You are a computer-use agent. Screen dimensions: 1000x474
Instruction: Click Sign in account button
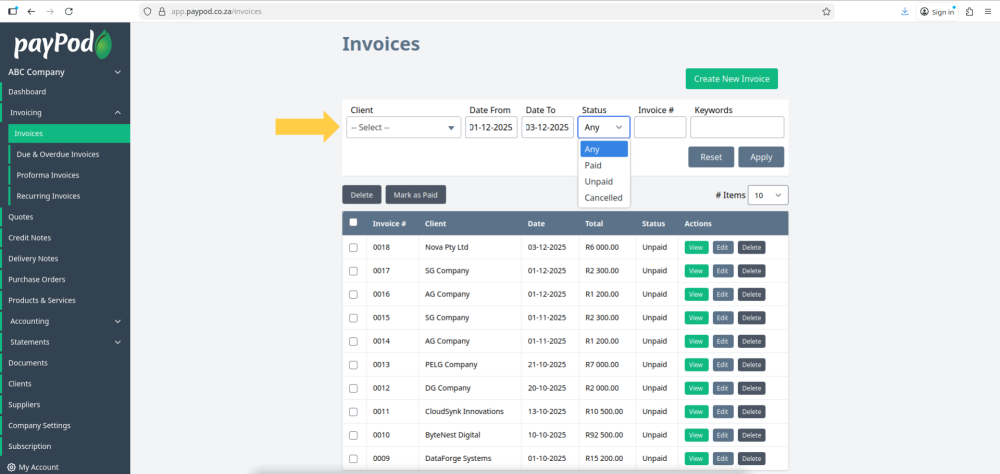937,11
